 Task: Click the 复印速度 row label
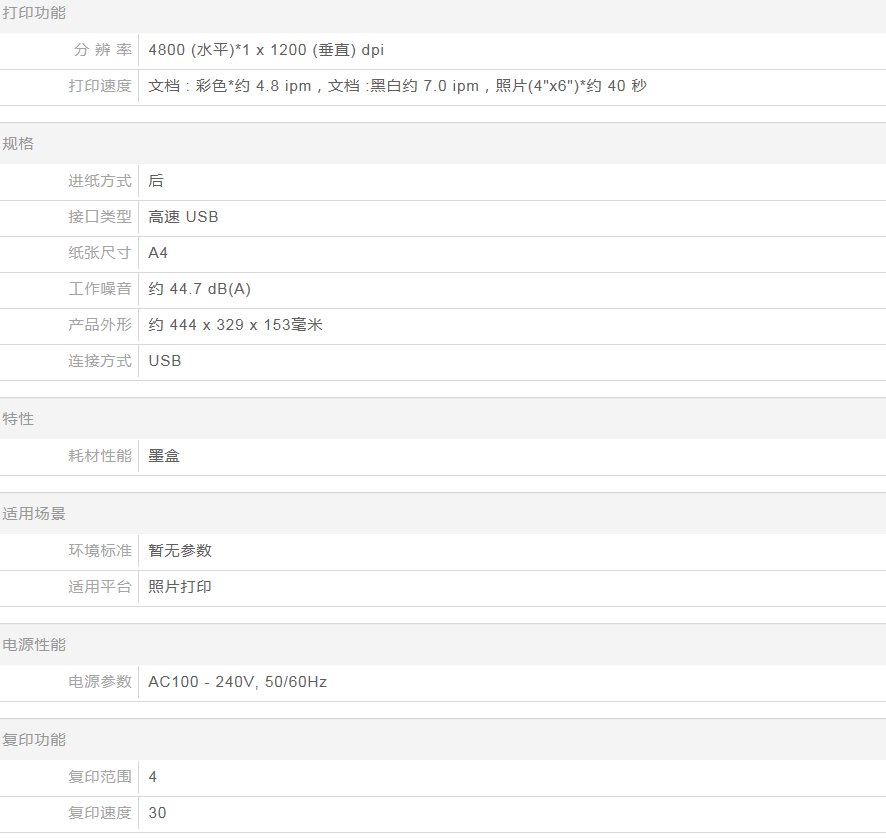point(100,813)
